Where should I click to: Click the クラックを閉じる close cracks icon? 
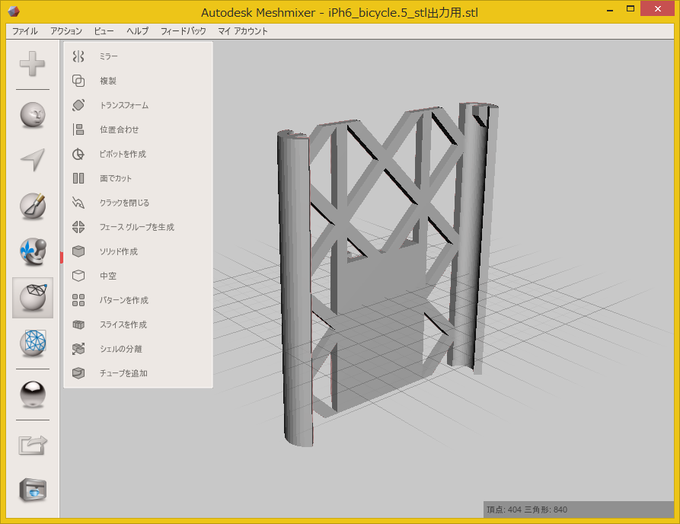pos(78,203)
